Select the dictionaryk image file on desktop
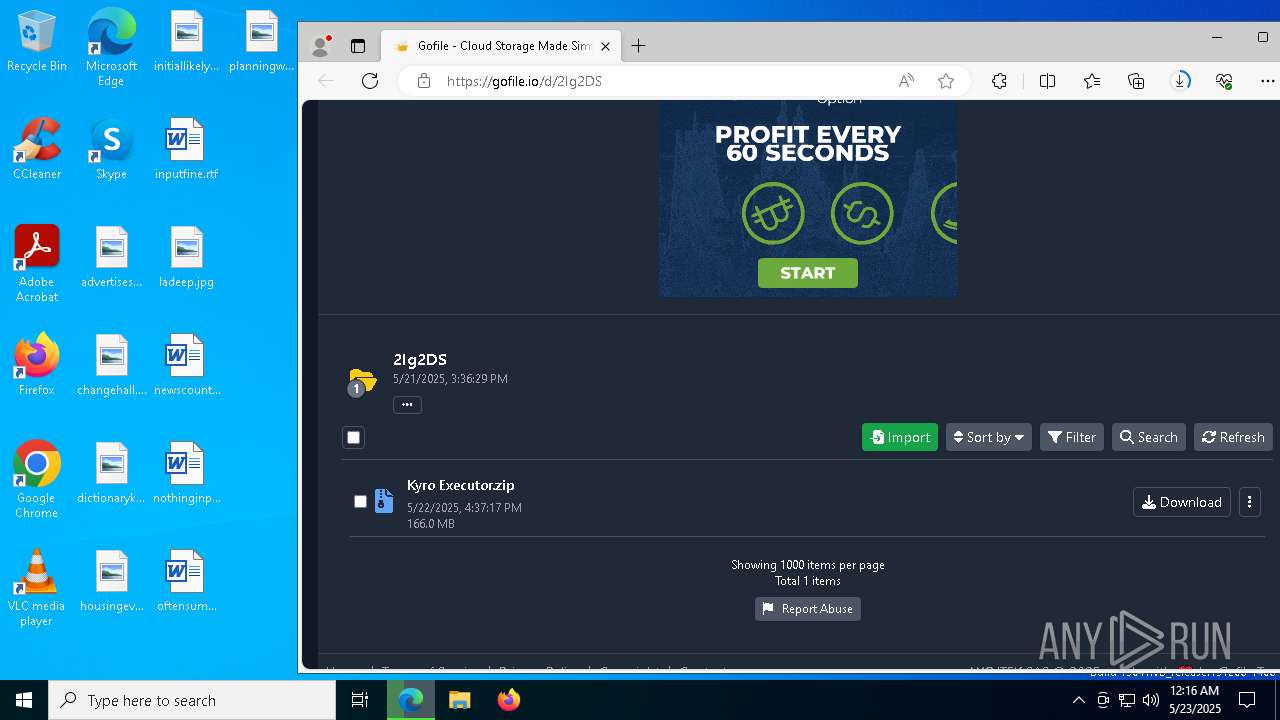 tap(111, 473)
